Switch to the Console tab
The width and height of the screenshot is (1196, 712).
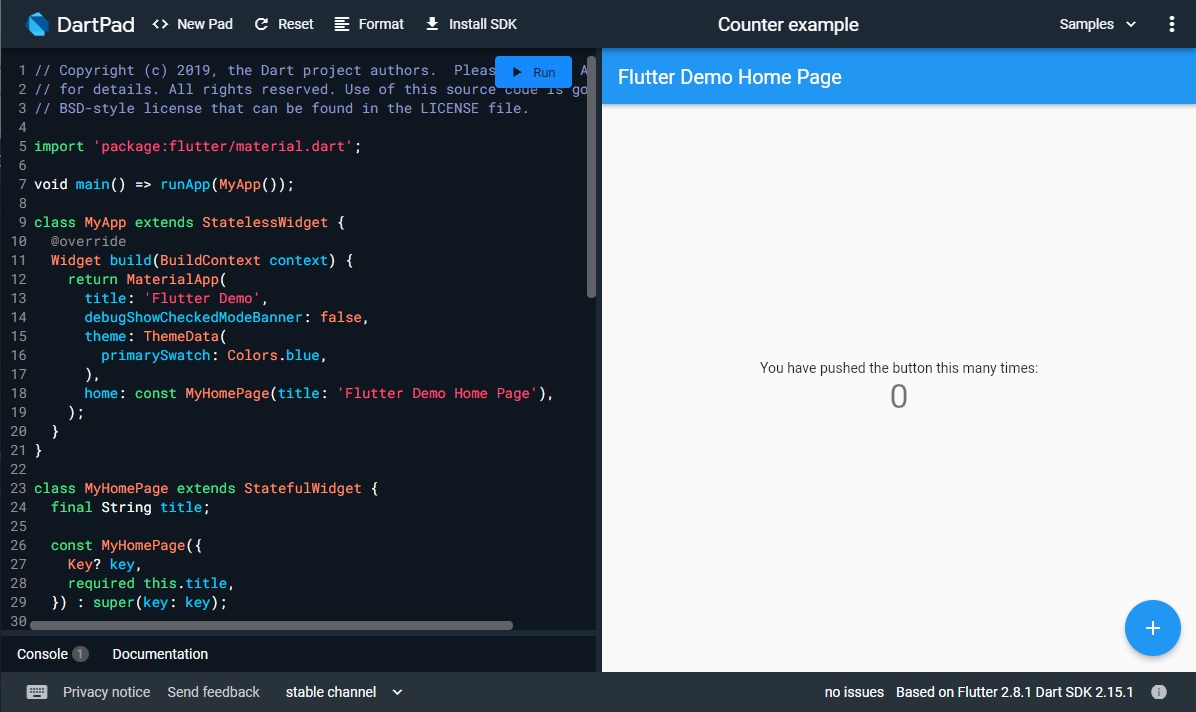tap(43, 654)
